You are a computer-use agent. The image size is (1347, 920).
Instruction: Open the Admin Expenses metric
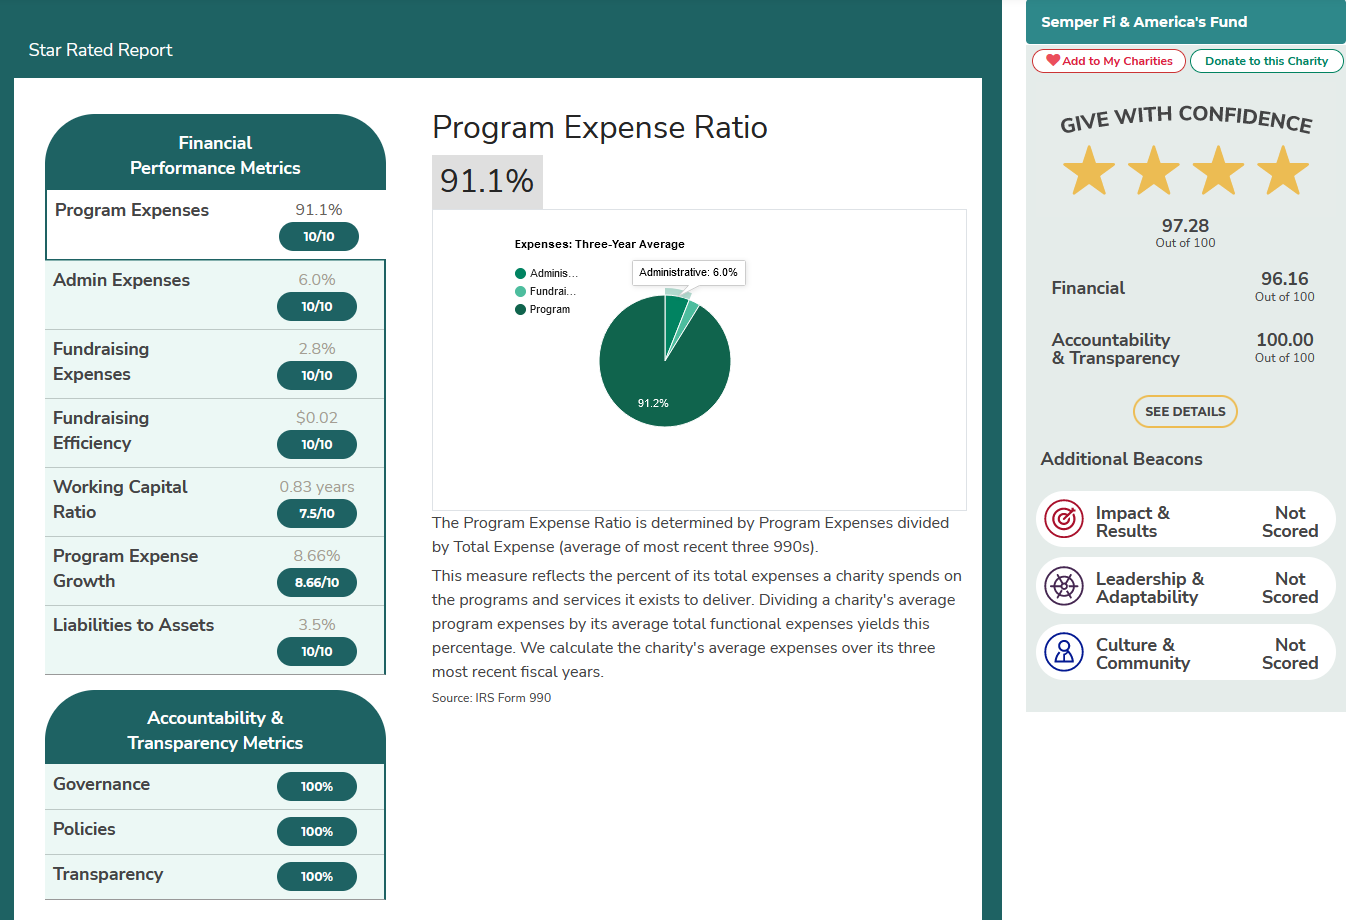[x=215, y=294]
